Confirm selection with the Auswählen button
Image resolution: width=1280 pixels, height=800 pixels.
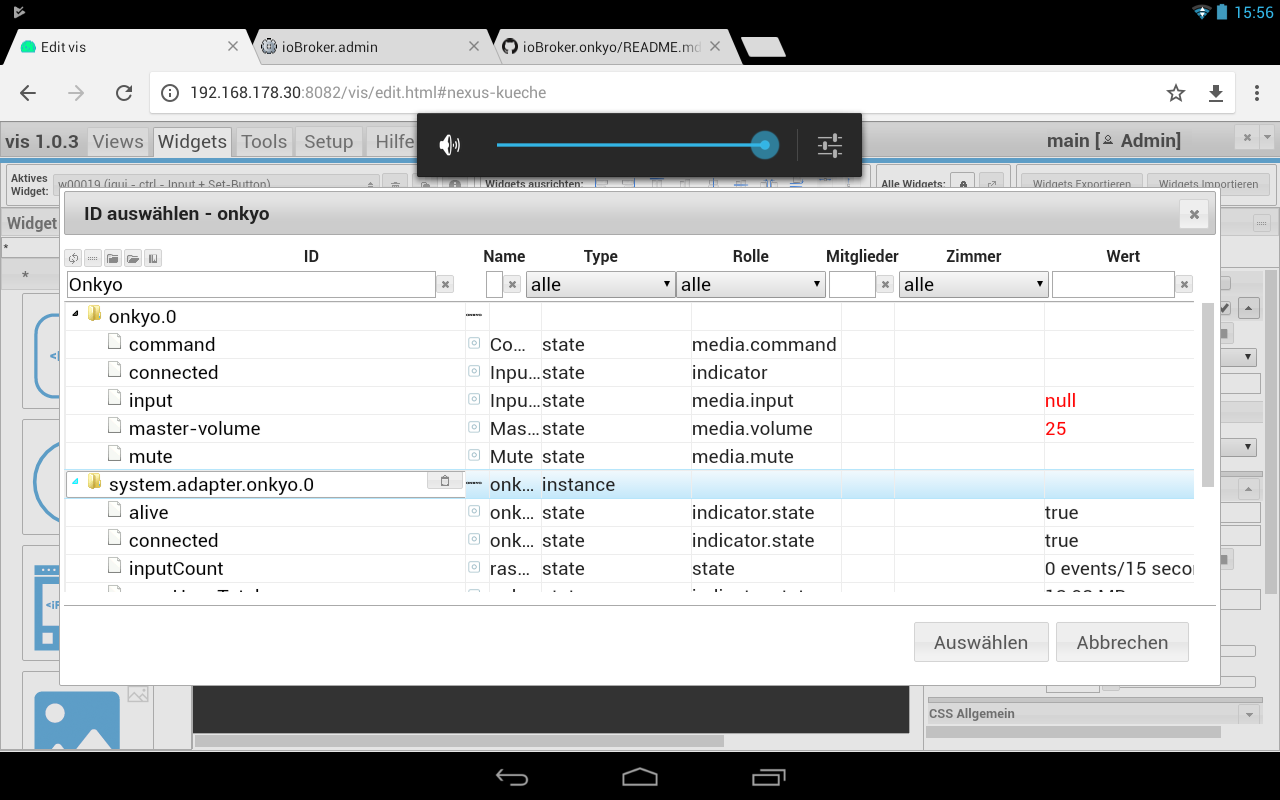tap(981, 642)
